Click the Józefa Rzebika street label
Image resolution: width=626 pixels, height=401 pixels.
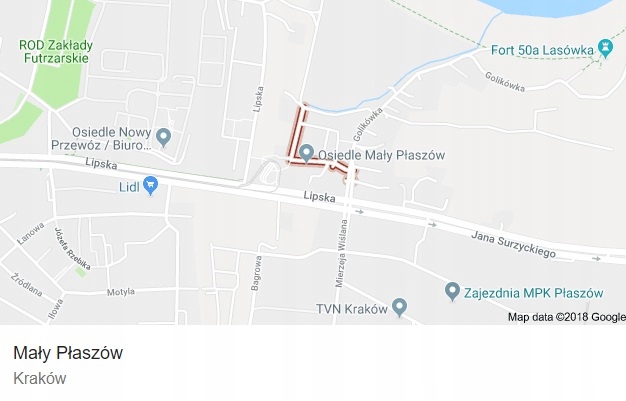(73, 248)
